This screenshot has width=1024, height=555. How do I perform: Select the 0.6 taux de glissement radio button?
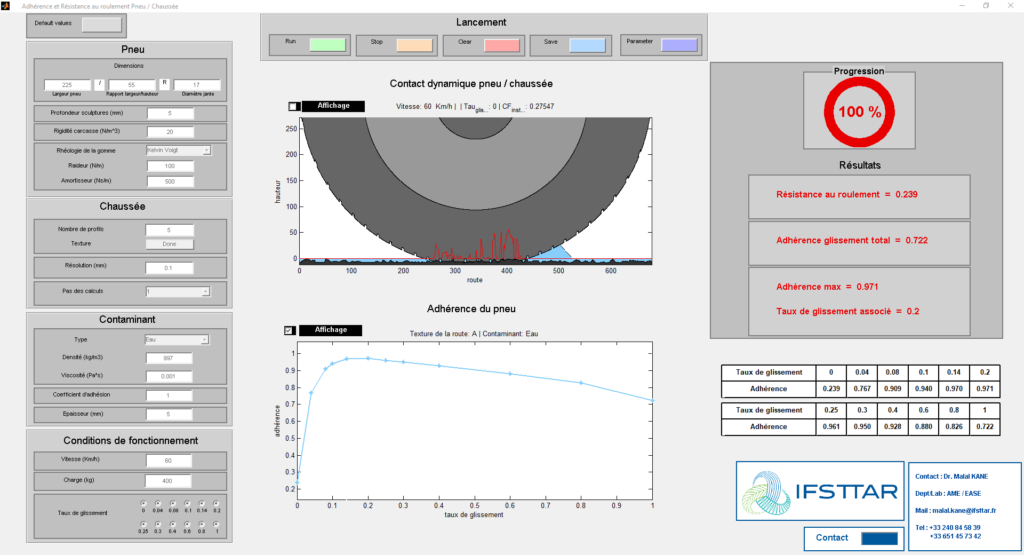pos(188,523)
